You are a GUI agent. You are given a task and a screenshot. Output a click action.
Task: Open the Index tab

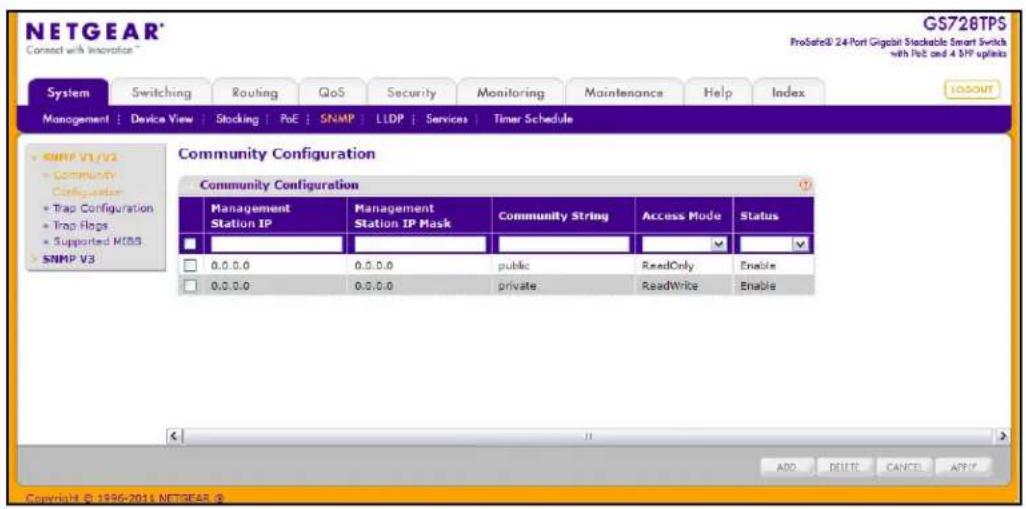[x=788, y=94]
